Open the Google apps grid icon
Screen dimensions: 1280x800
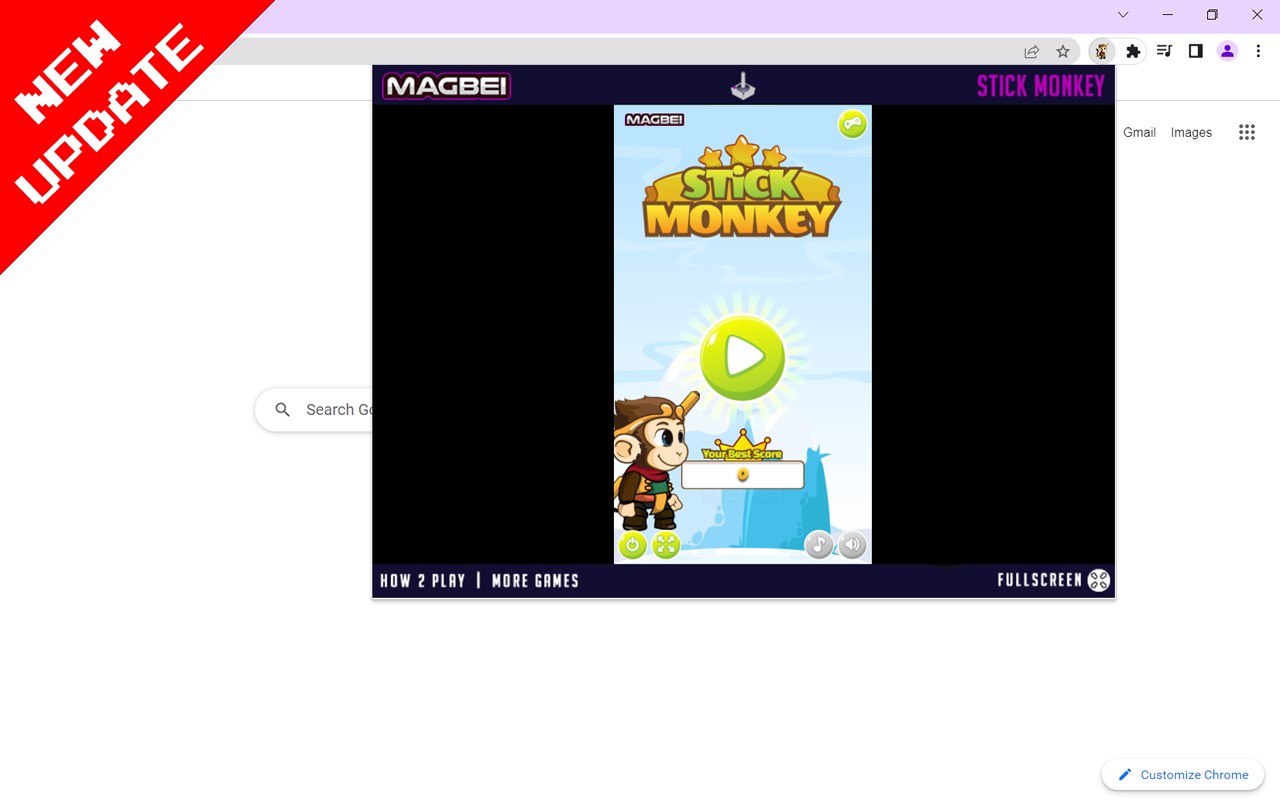tap(1246, 132)
